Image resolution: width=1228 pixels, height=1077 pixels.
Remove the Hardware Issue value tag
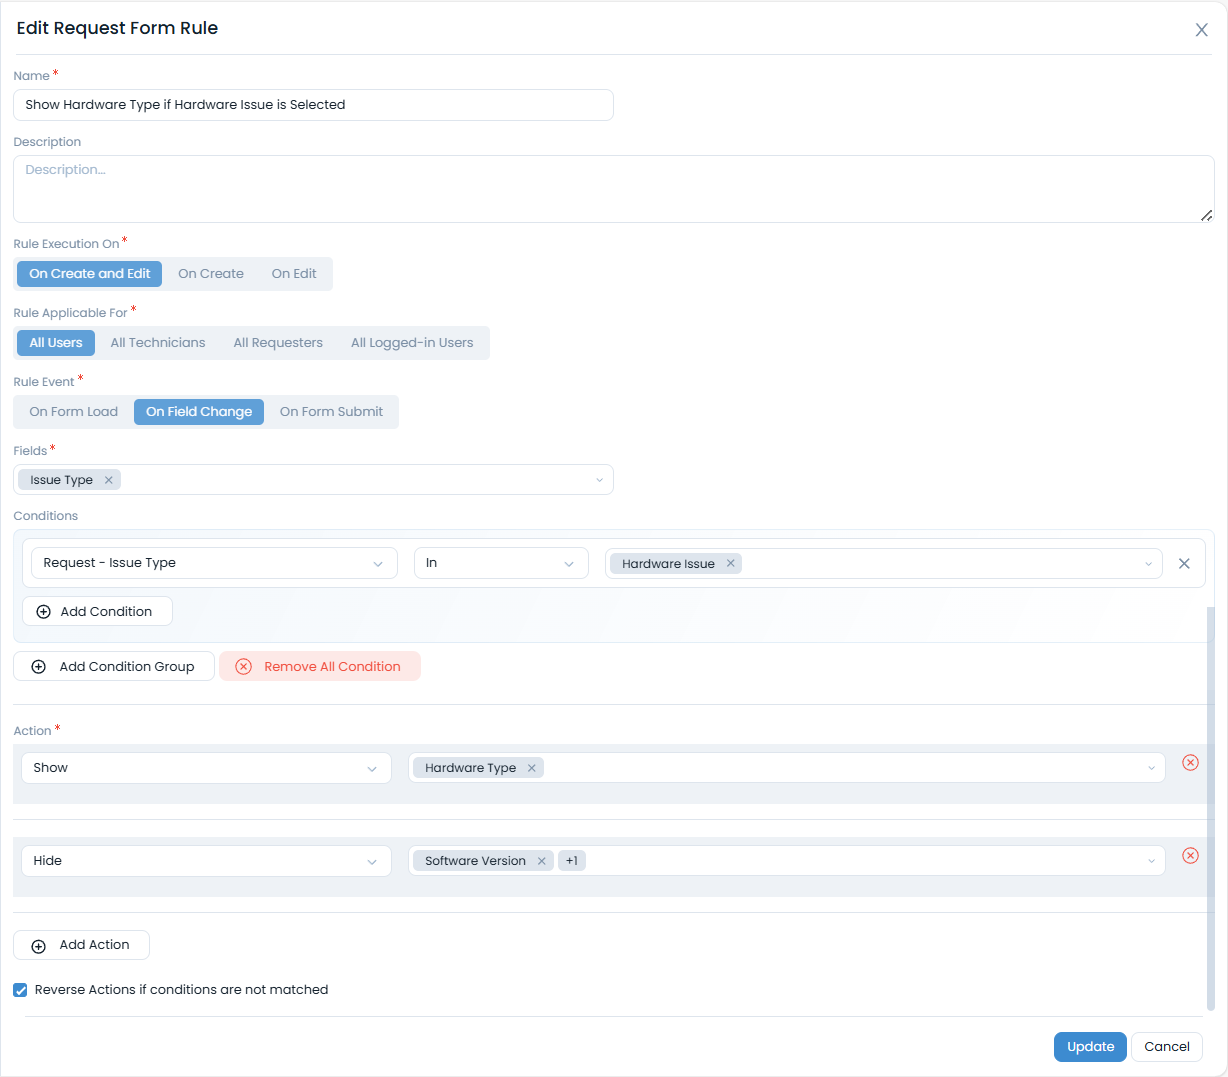click(731, 563)
